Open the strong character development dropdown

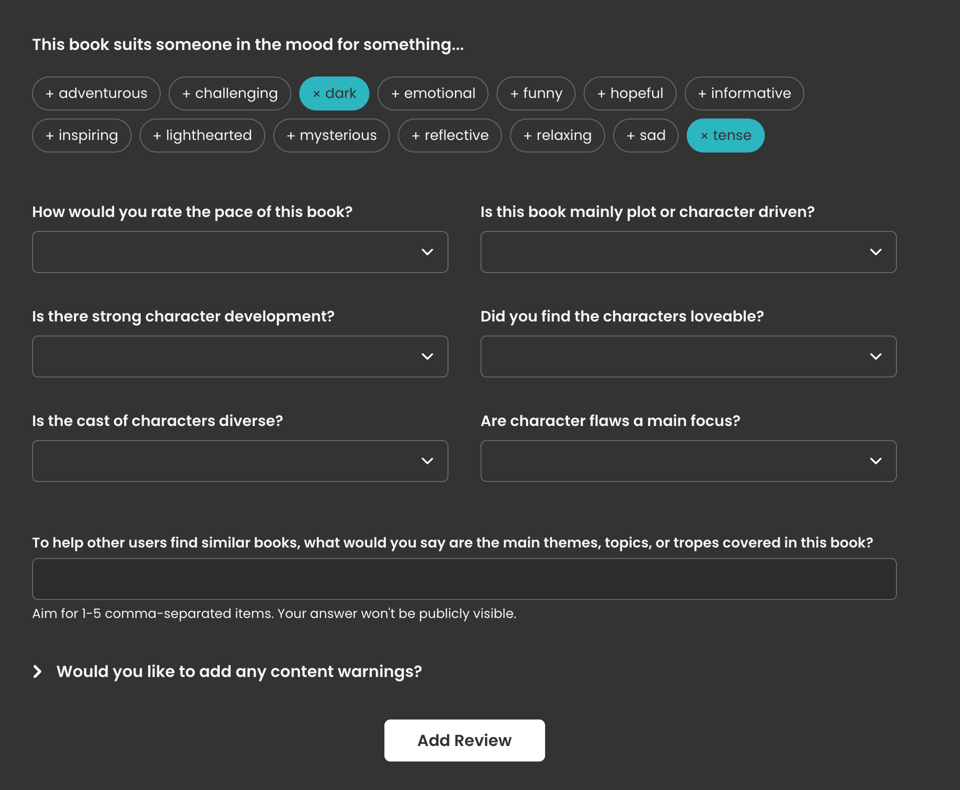(x=240, y=356)
